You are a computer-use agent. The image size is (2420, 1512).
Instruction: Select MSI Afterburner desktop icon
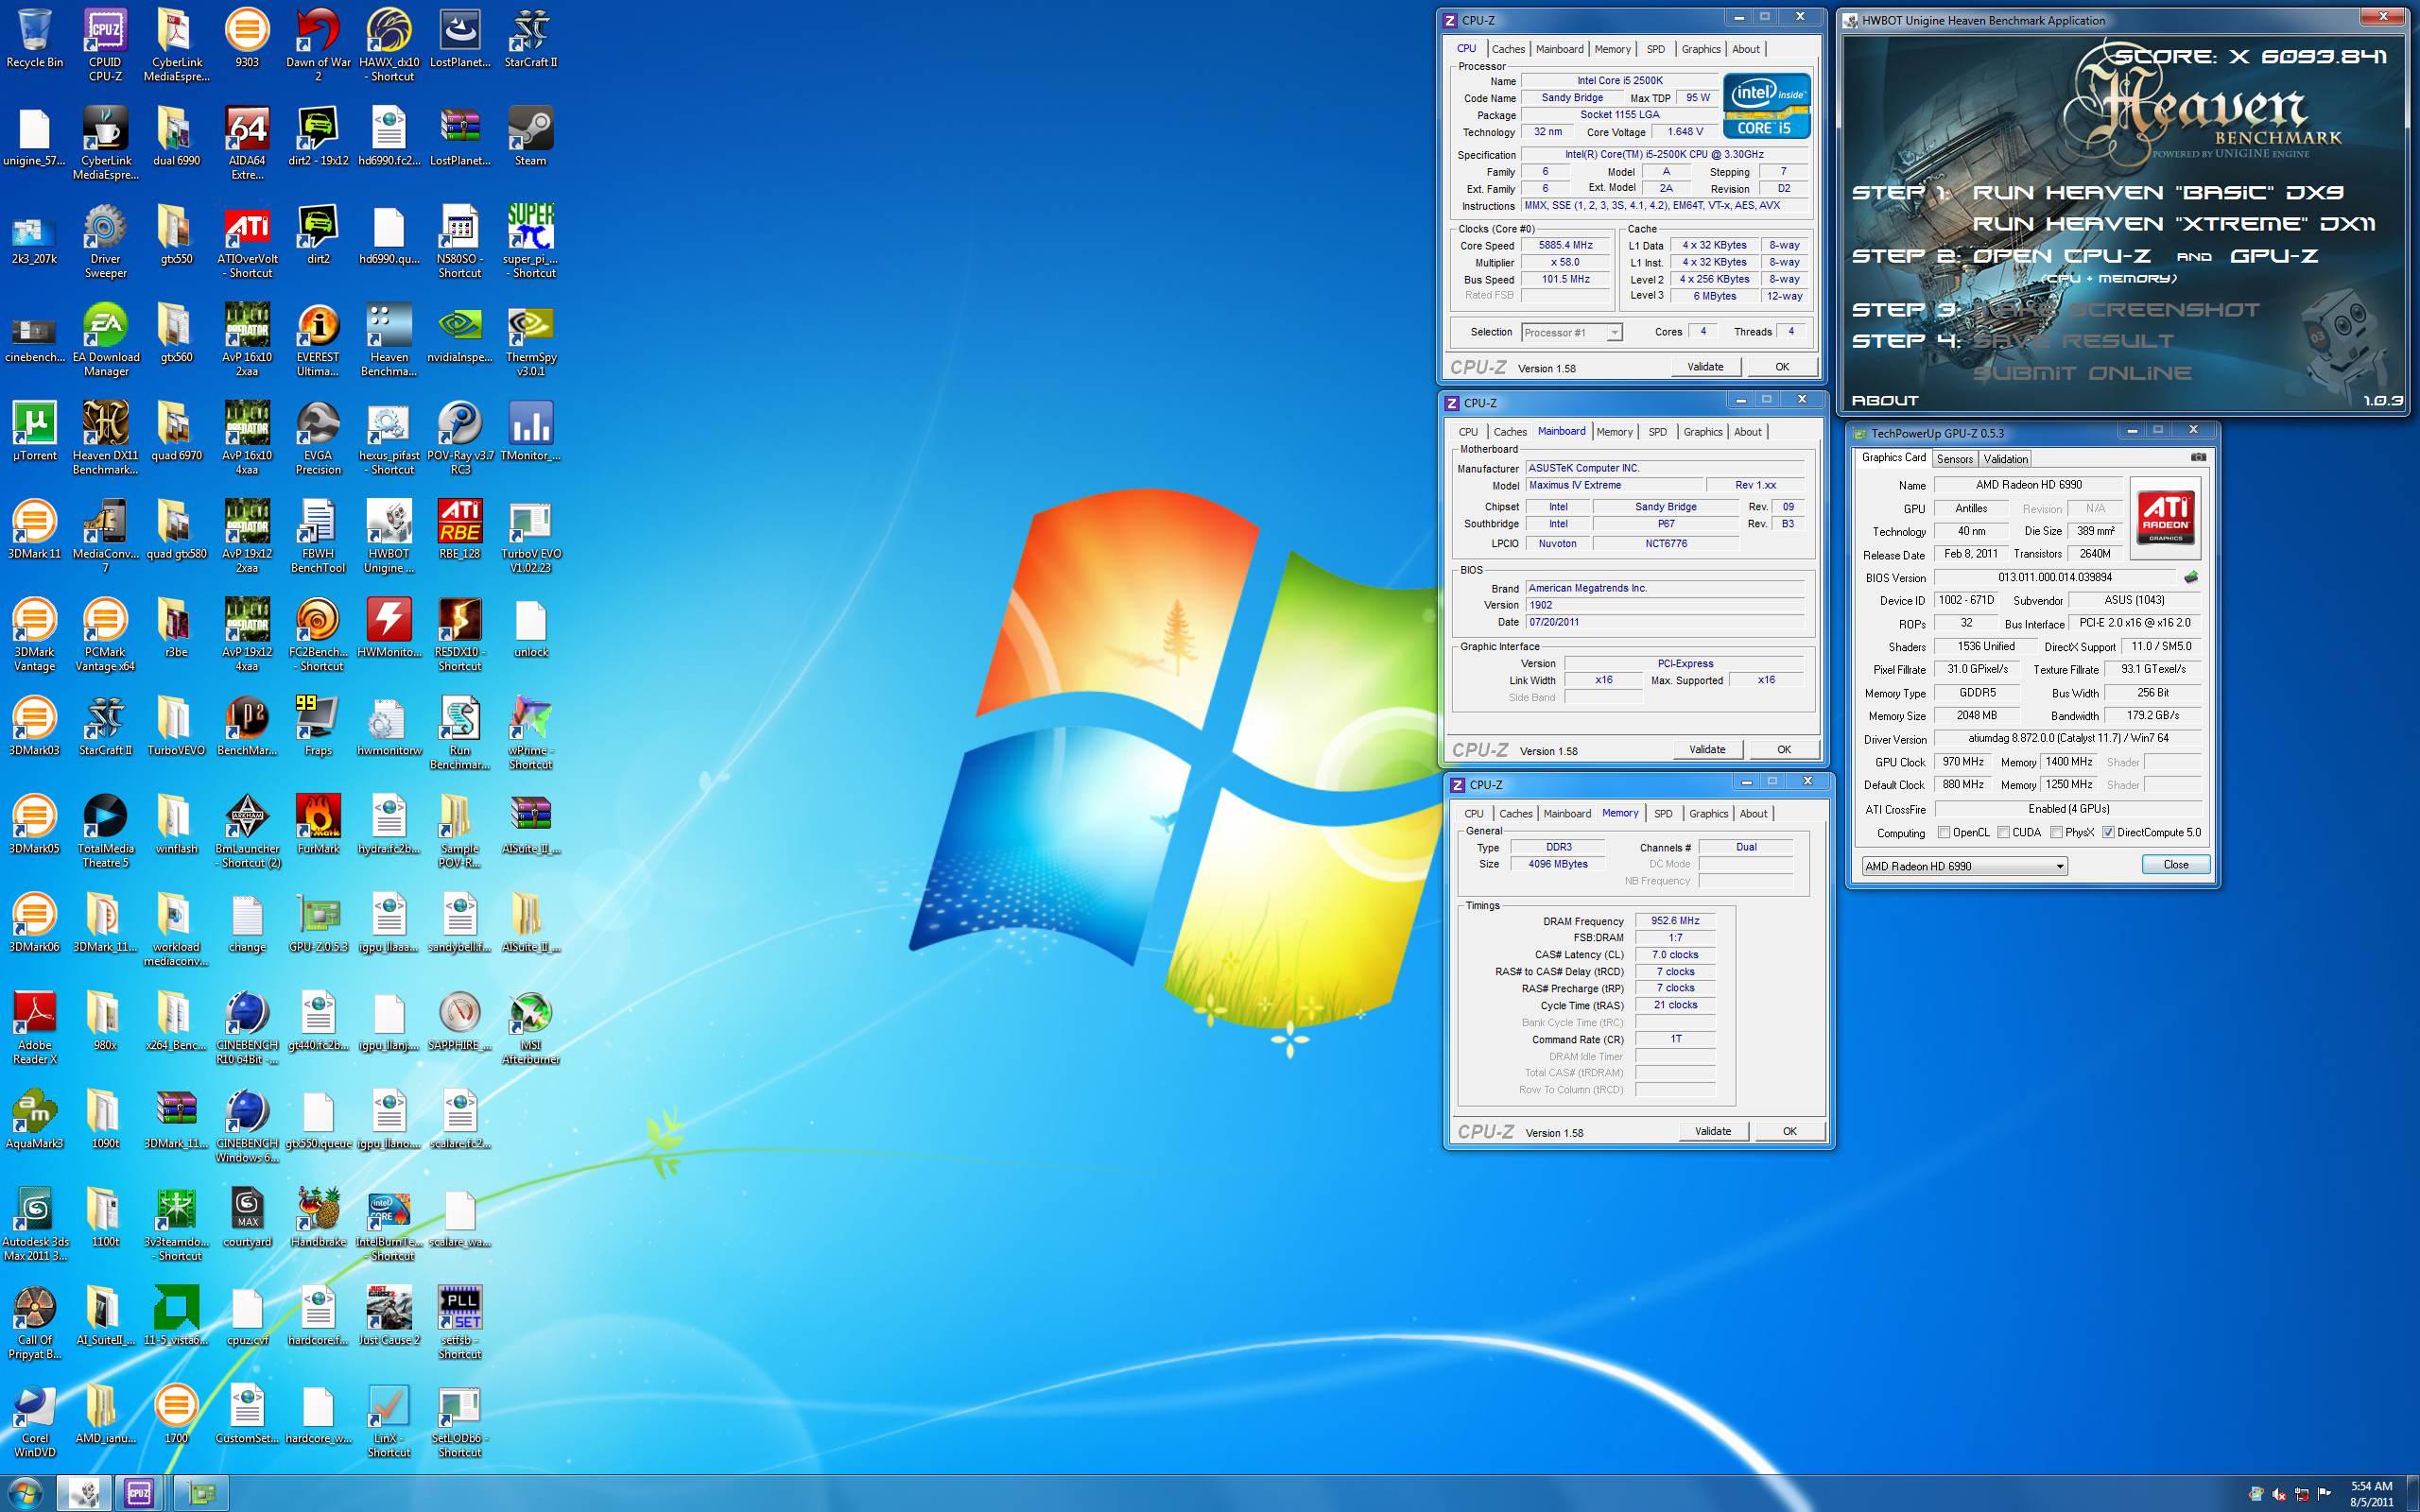click(530, 1027)
